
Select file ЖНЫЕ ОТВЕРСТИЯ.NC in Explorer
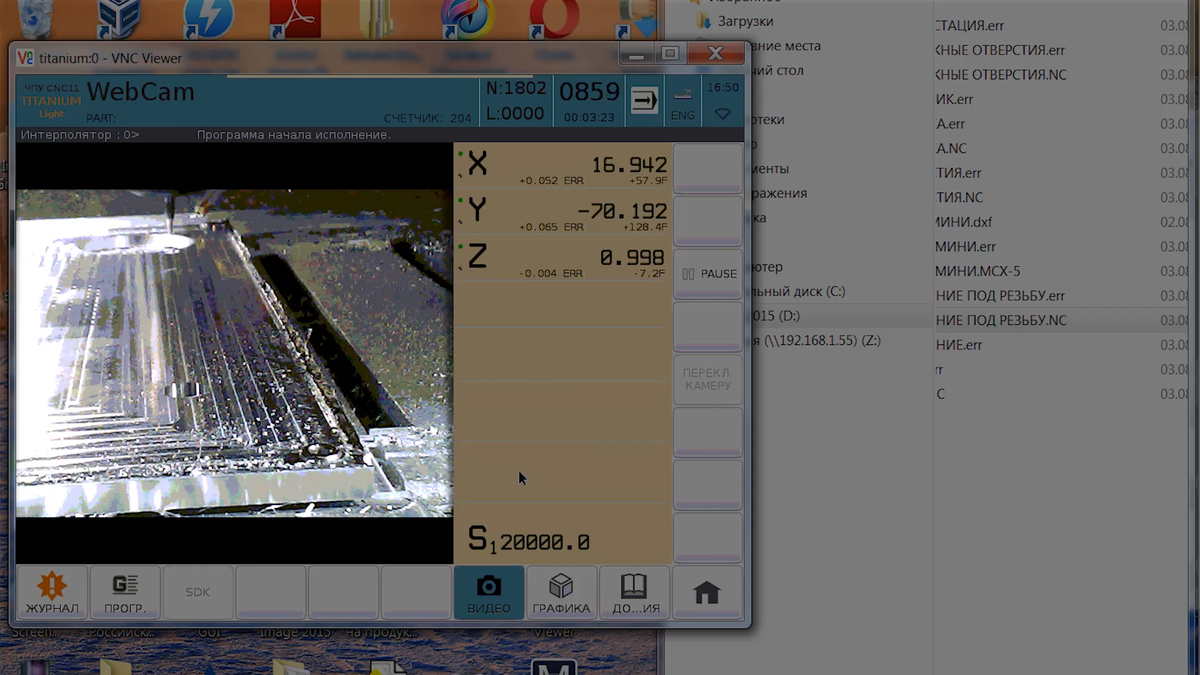click(x=1001, y=75)
